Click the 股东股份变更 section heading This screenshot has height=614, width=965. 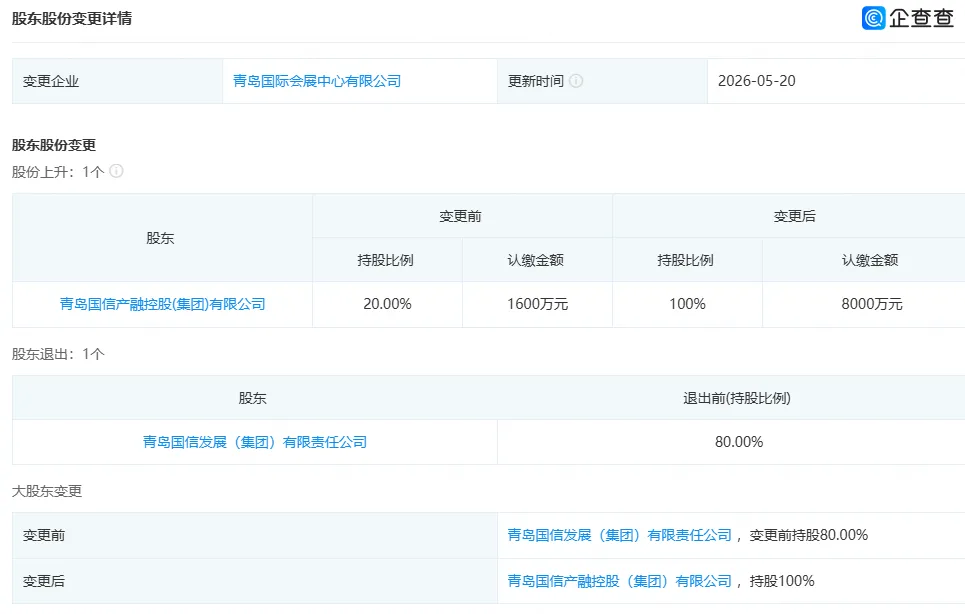(54, 145)
